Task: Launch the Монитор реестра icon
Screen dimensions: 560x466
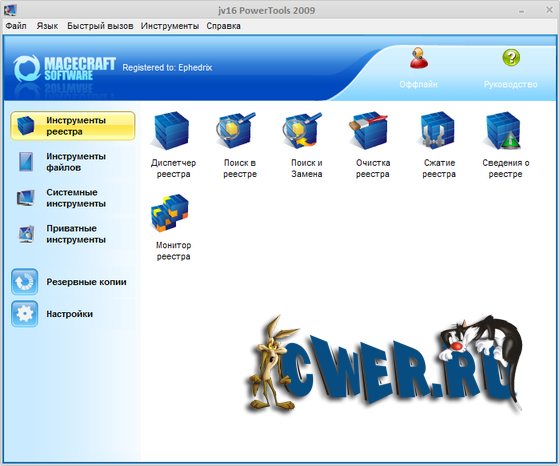Action: (x=170, y=213)
